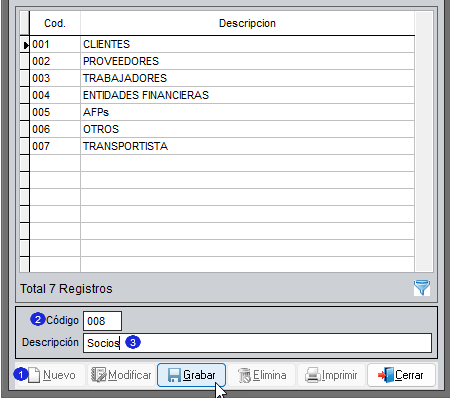Click the Cod. column header
450x398 pixels.
pos(55,23)
